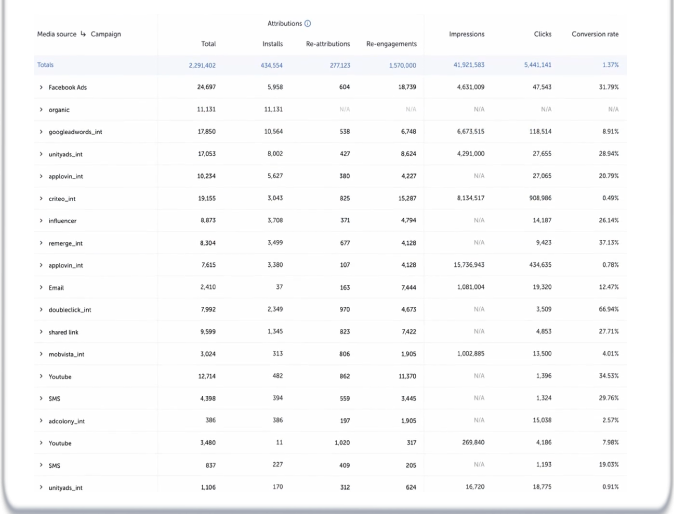674x514 pixels.
Task: Expand SMS row with total 4,398
Action: click(41, 398)
